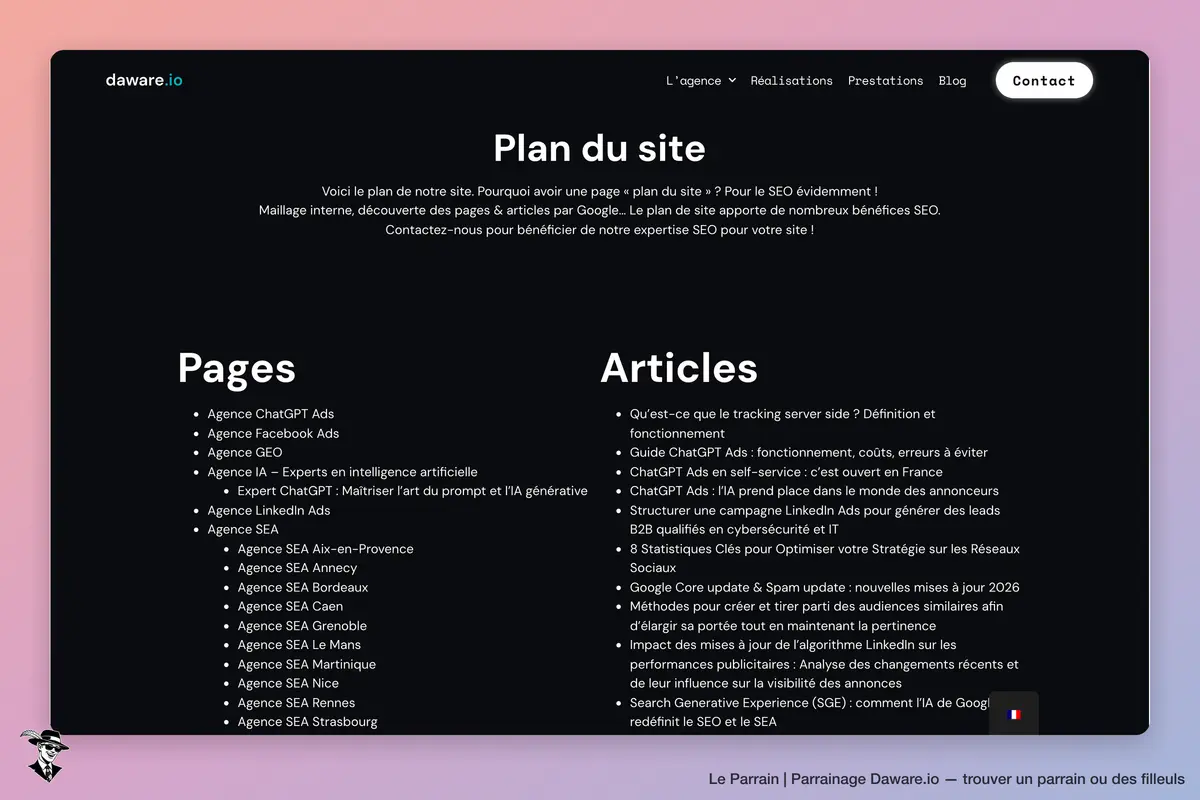The height and width of the screenshot is (800, 1200).
Task: Visit Agence SEA Caen page
Action: coord(290,606)
